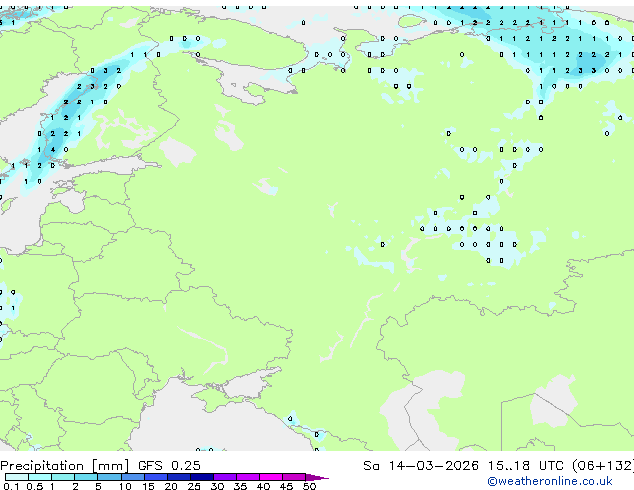The width and height of the screenshot is (634, 490).
Task: Click the legend value '25'
Action: [x=194, y=486]
